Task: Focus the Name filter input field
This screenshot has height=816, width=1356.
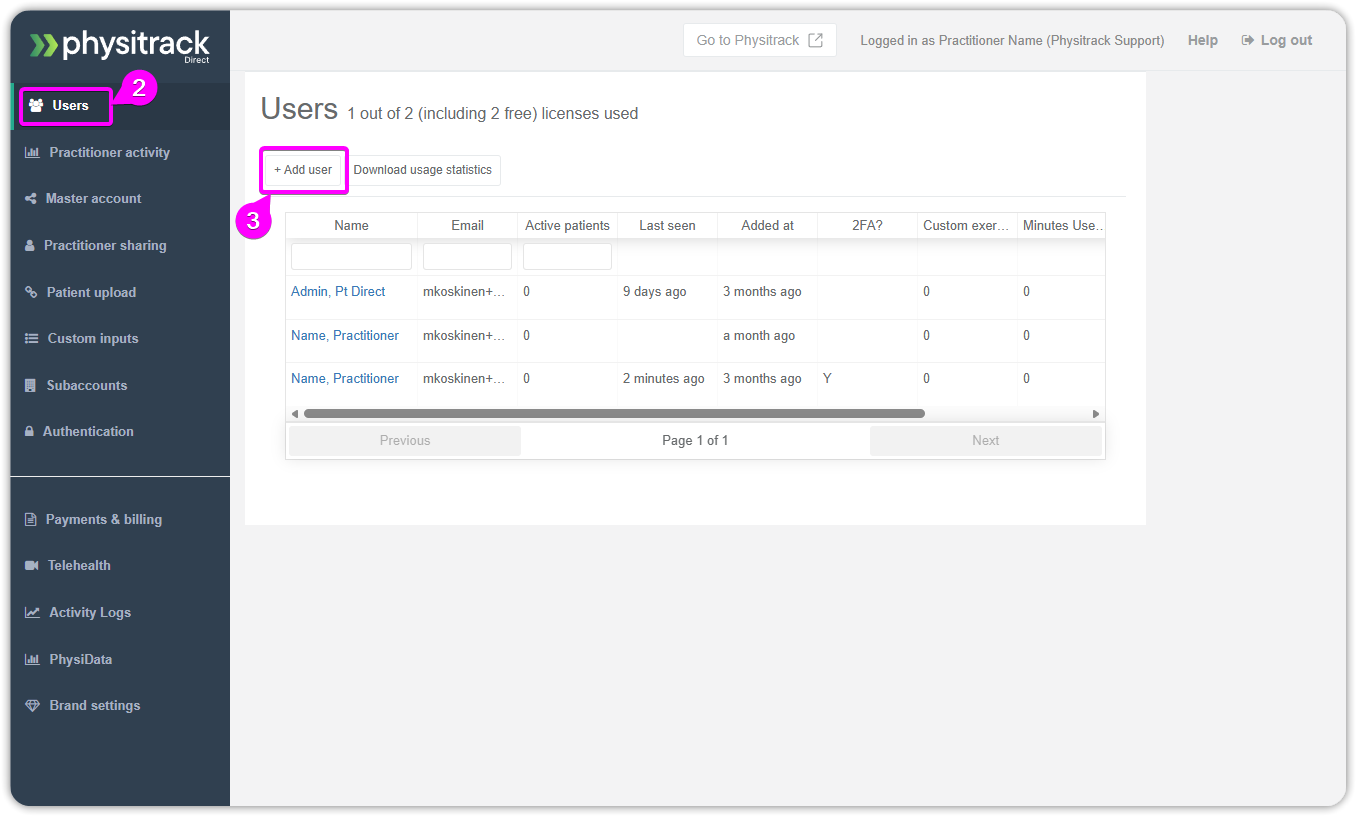Action: click(351, 256)
